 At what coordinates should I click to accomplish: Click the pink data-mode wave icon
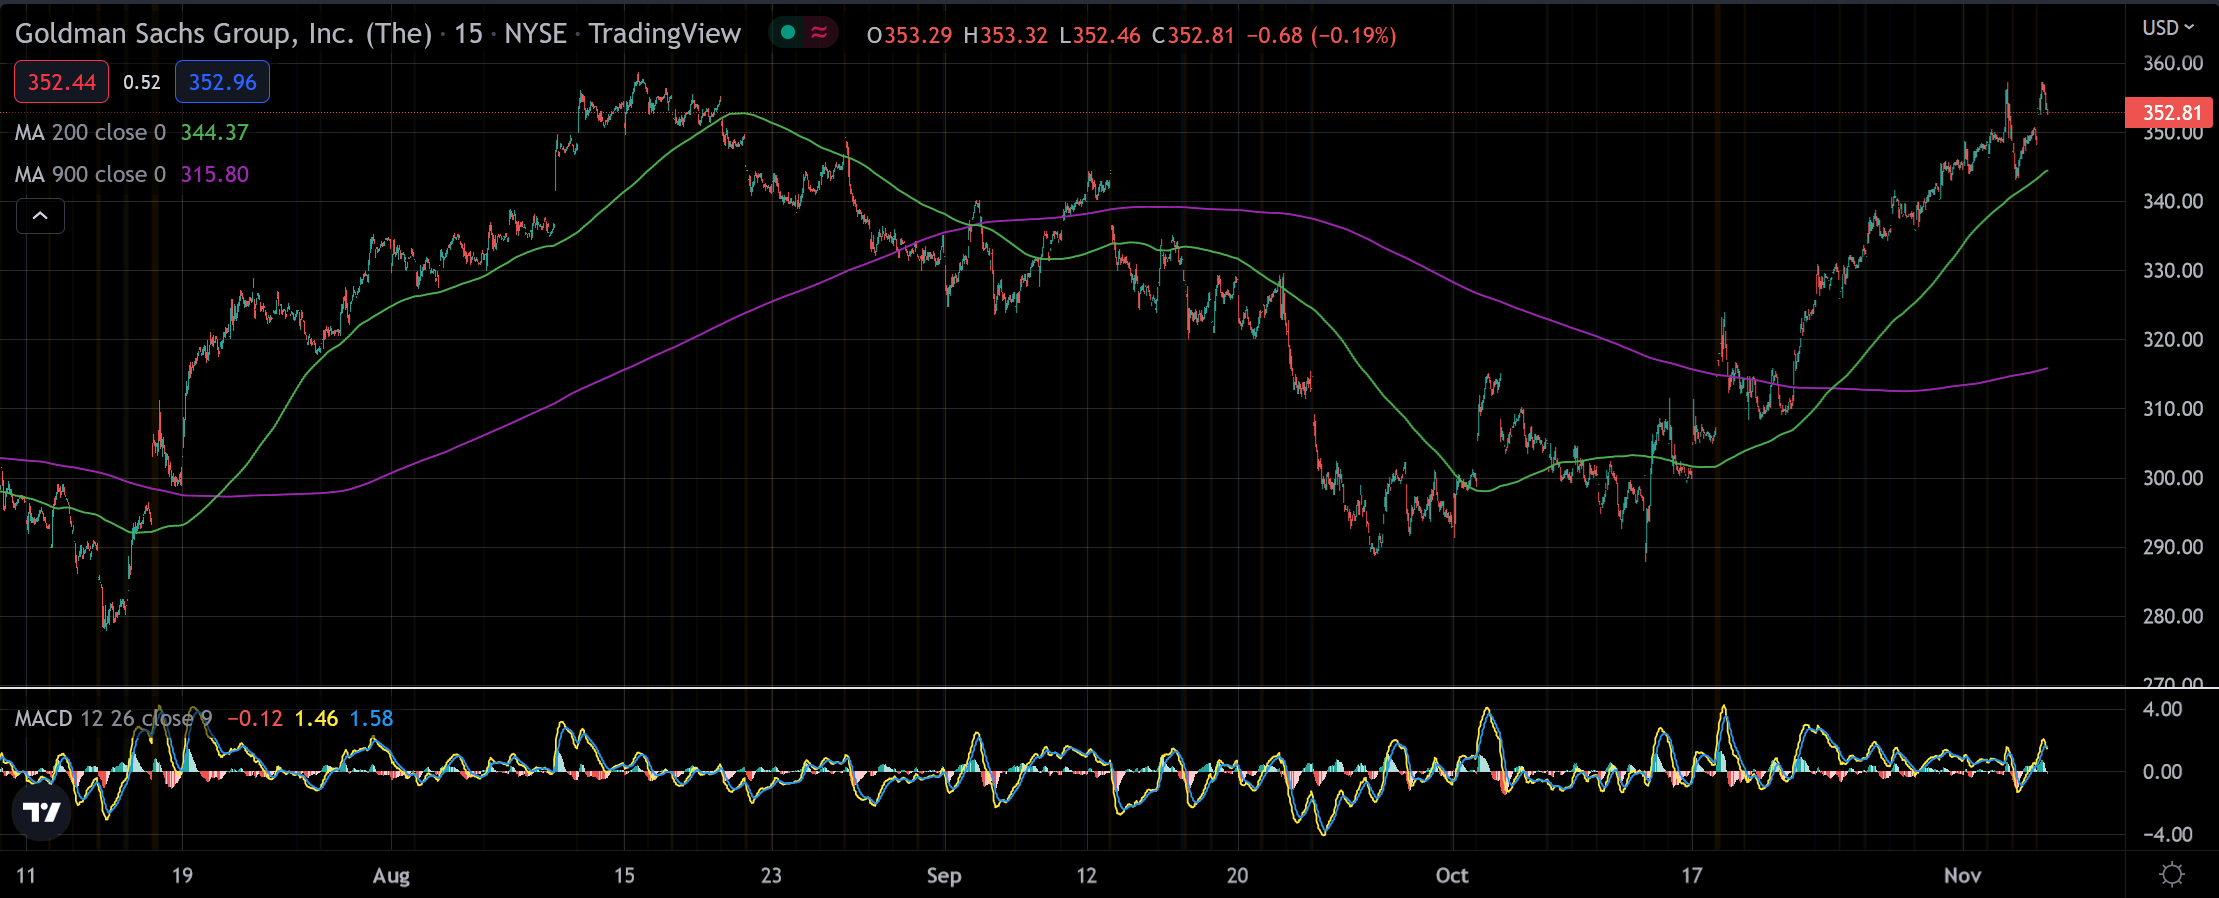pos(819,33)
